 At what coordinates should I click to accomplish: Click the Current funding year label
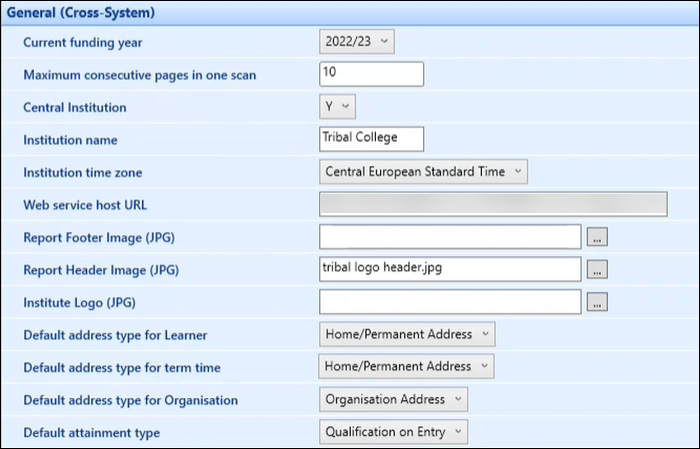point(83,42)
